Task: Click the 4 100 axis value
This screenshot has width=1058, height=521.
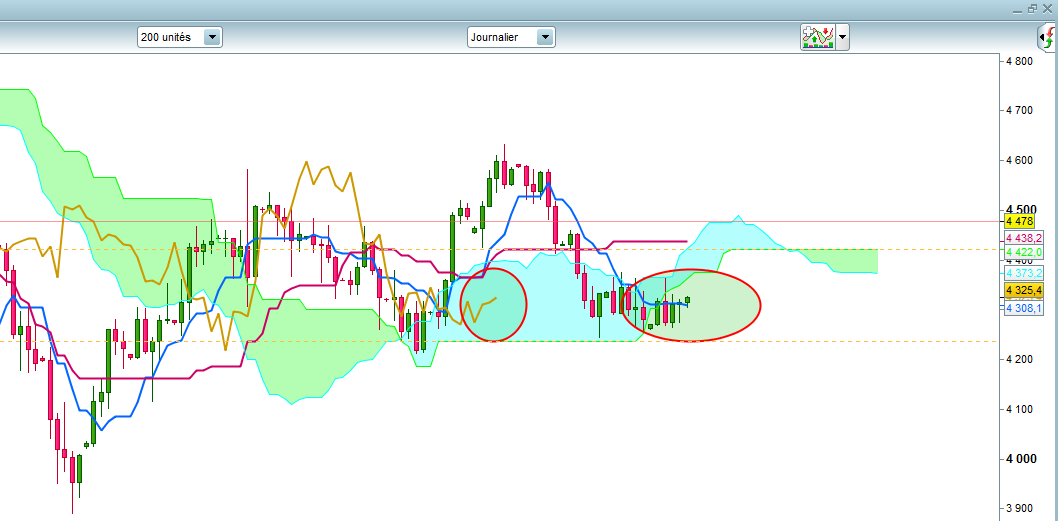Action: tap(1019, 409)
